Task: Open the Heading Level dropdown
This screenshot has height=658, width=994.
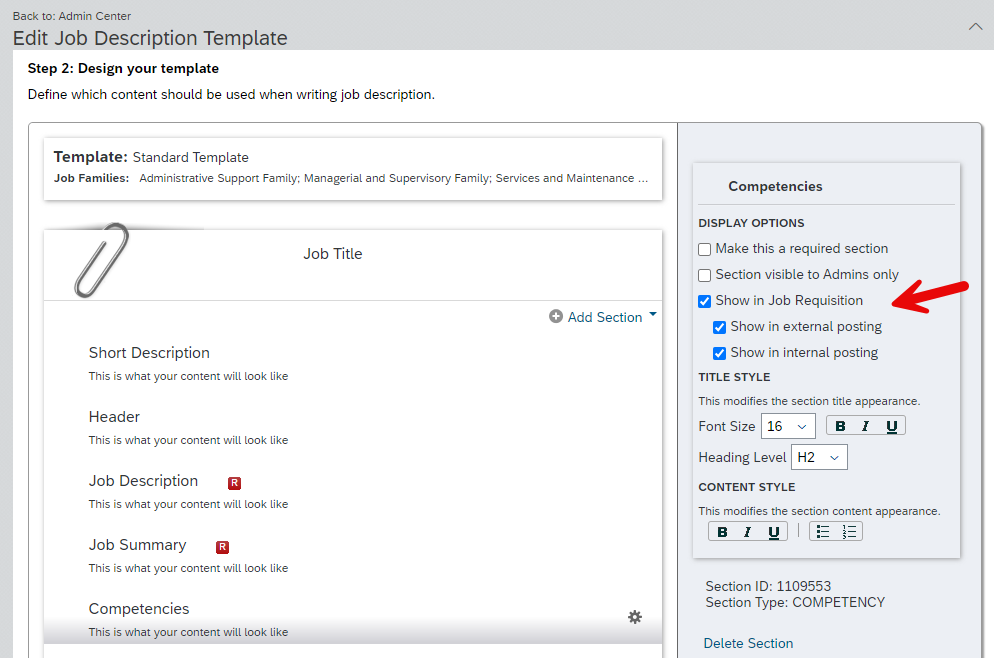Action: (x=819, y=457)
